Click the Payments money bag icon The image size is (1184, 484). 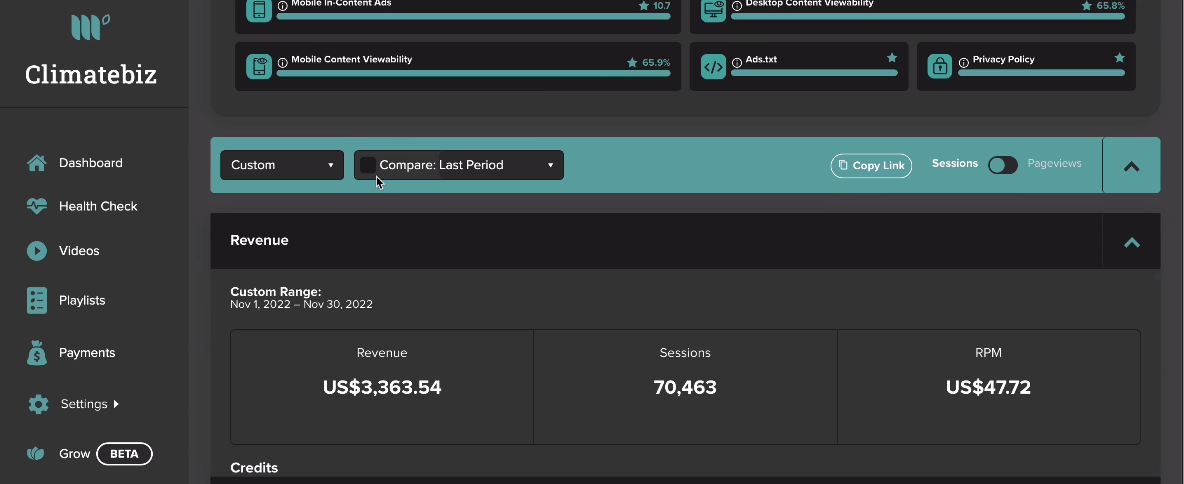coord(37,353)
